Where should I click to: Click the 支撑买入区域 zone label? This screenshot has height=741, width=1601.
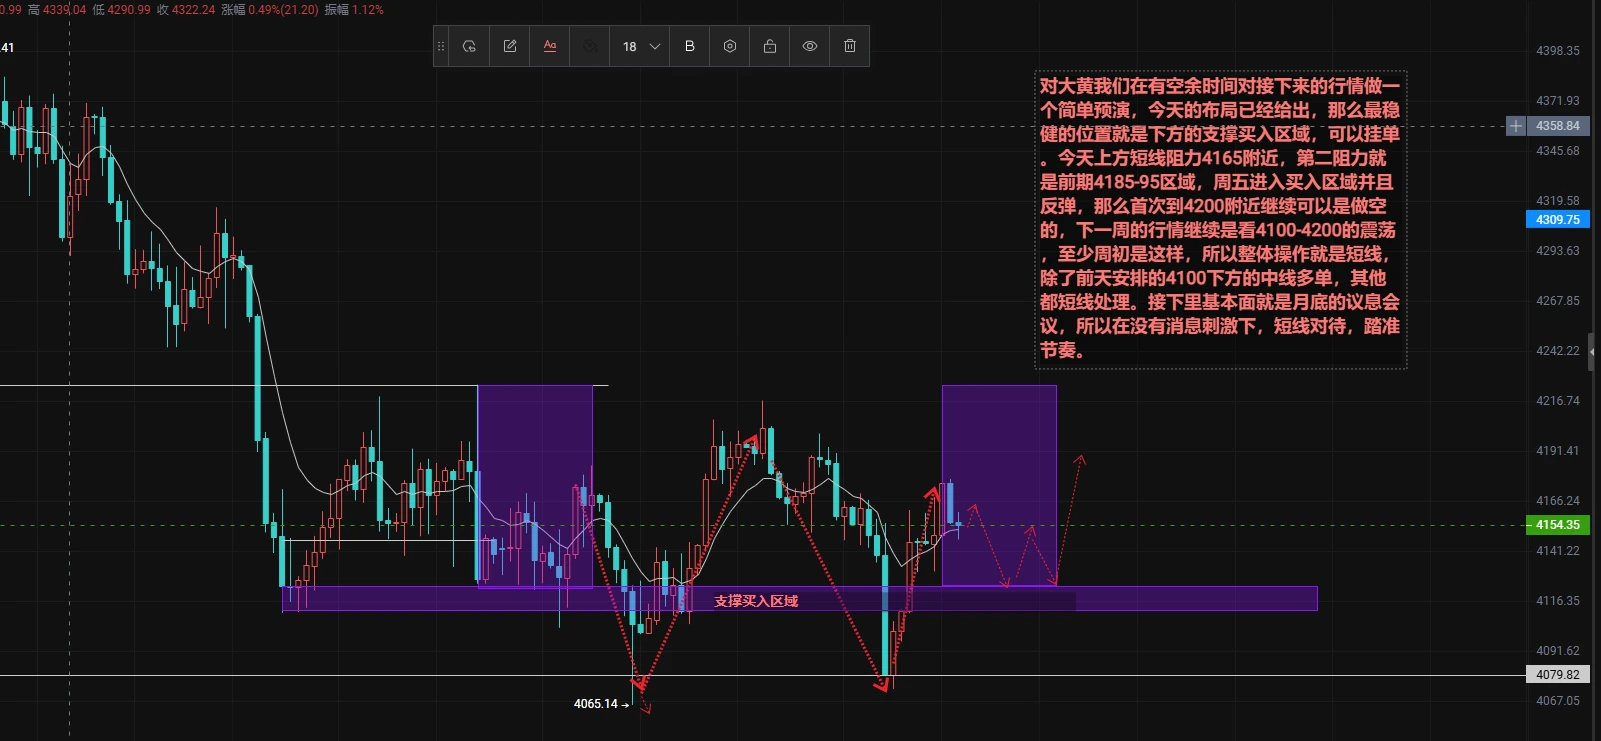756,601
